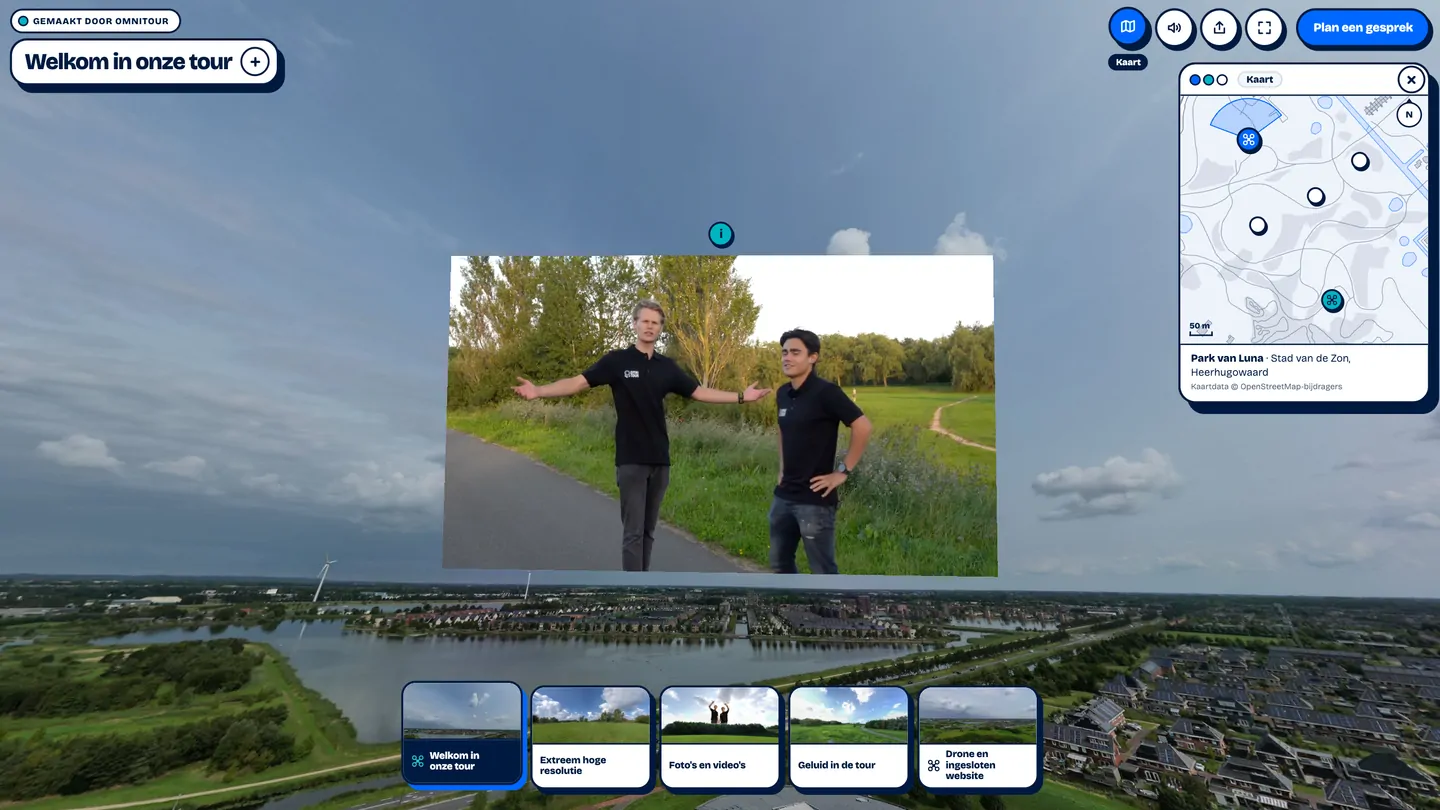Click the "Plan een gesprek" button
1440x810 pixels.
(1363, 28)
